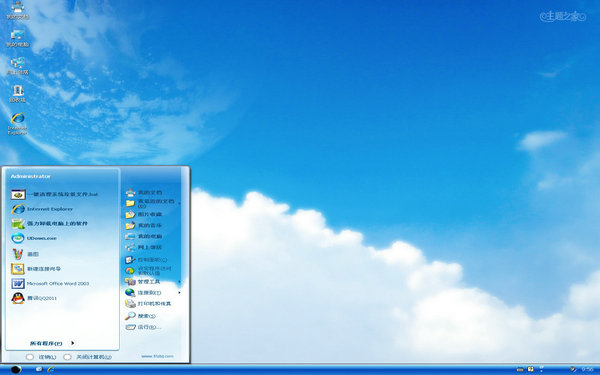Open Printers and Faxes menu entry
This screenshot has width=600, height=375.
[x=148, y=303]
